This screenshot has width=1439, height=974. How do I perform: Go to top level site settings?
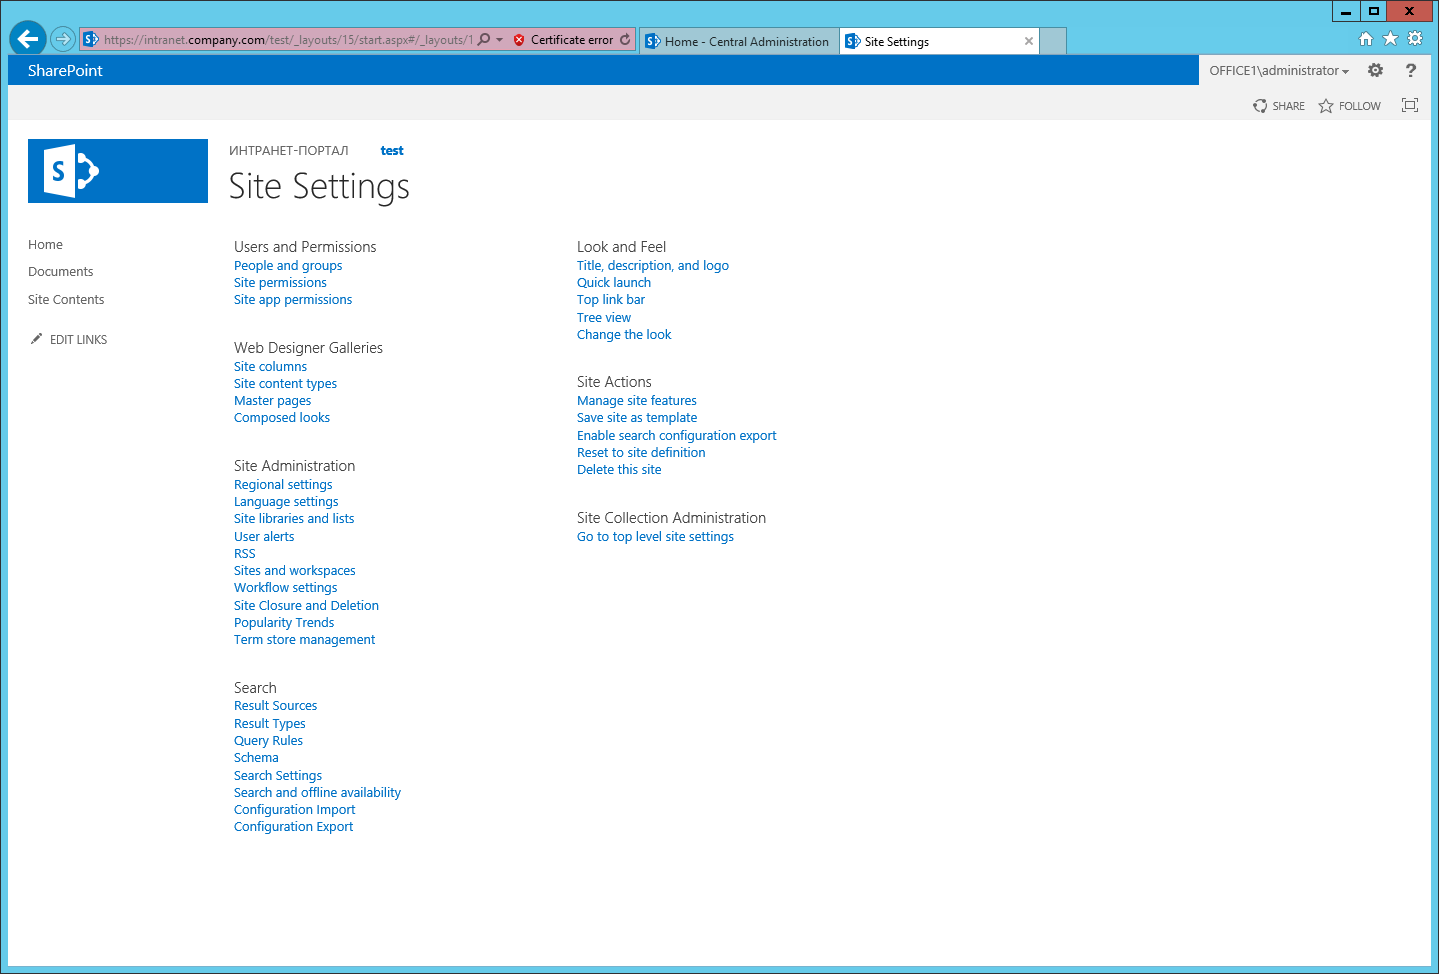pyautogui.click(x=655, y=537)
